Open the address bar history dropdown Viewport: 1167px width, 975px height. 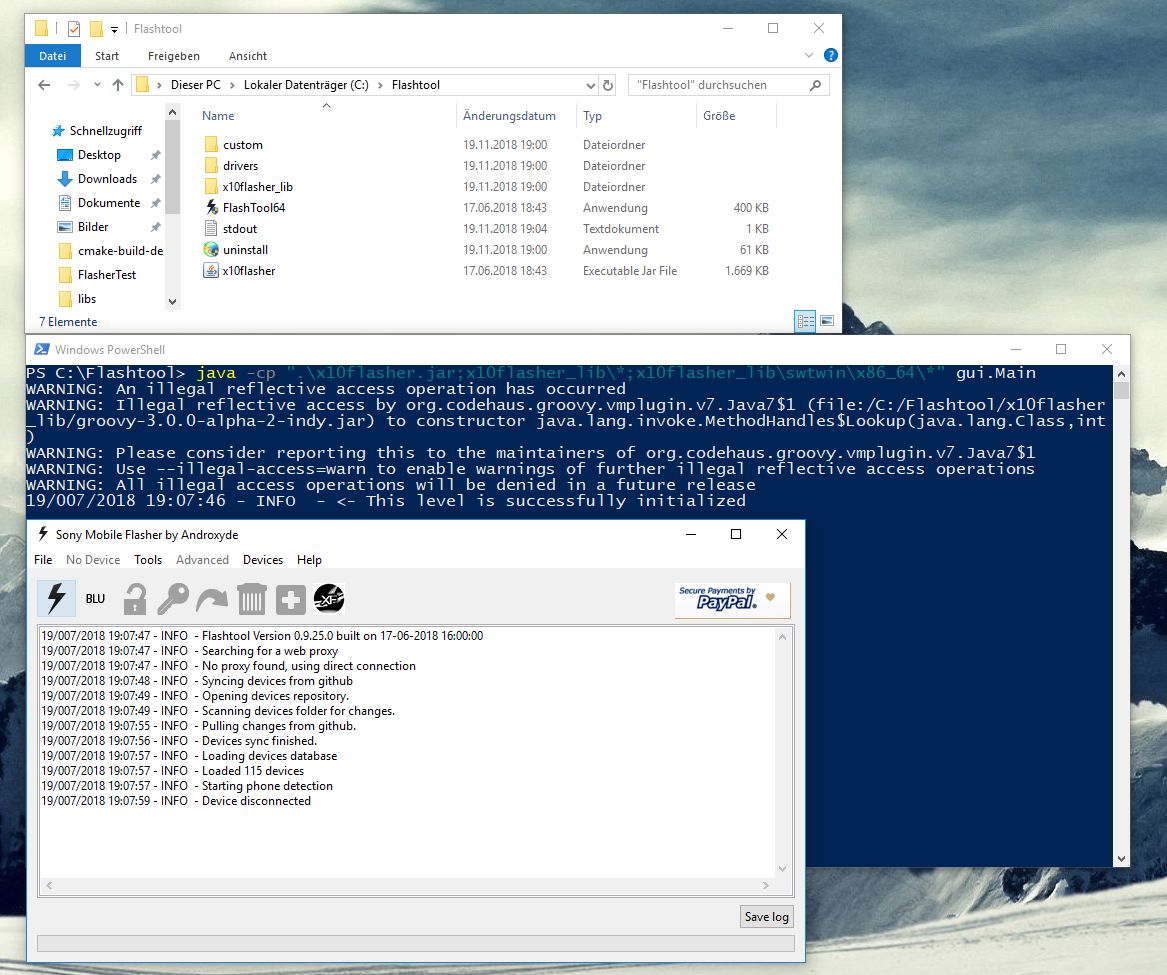pos(590,86)
